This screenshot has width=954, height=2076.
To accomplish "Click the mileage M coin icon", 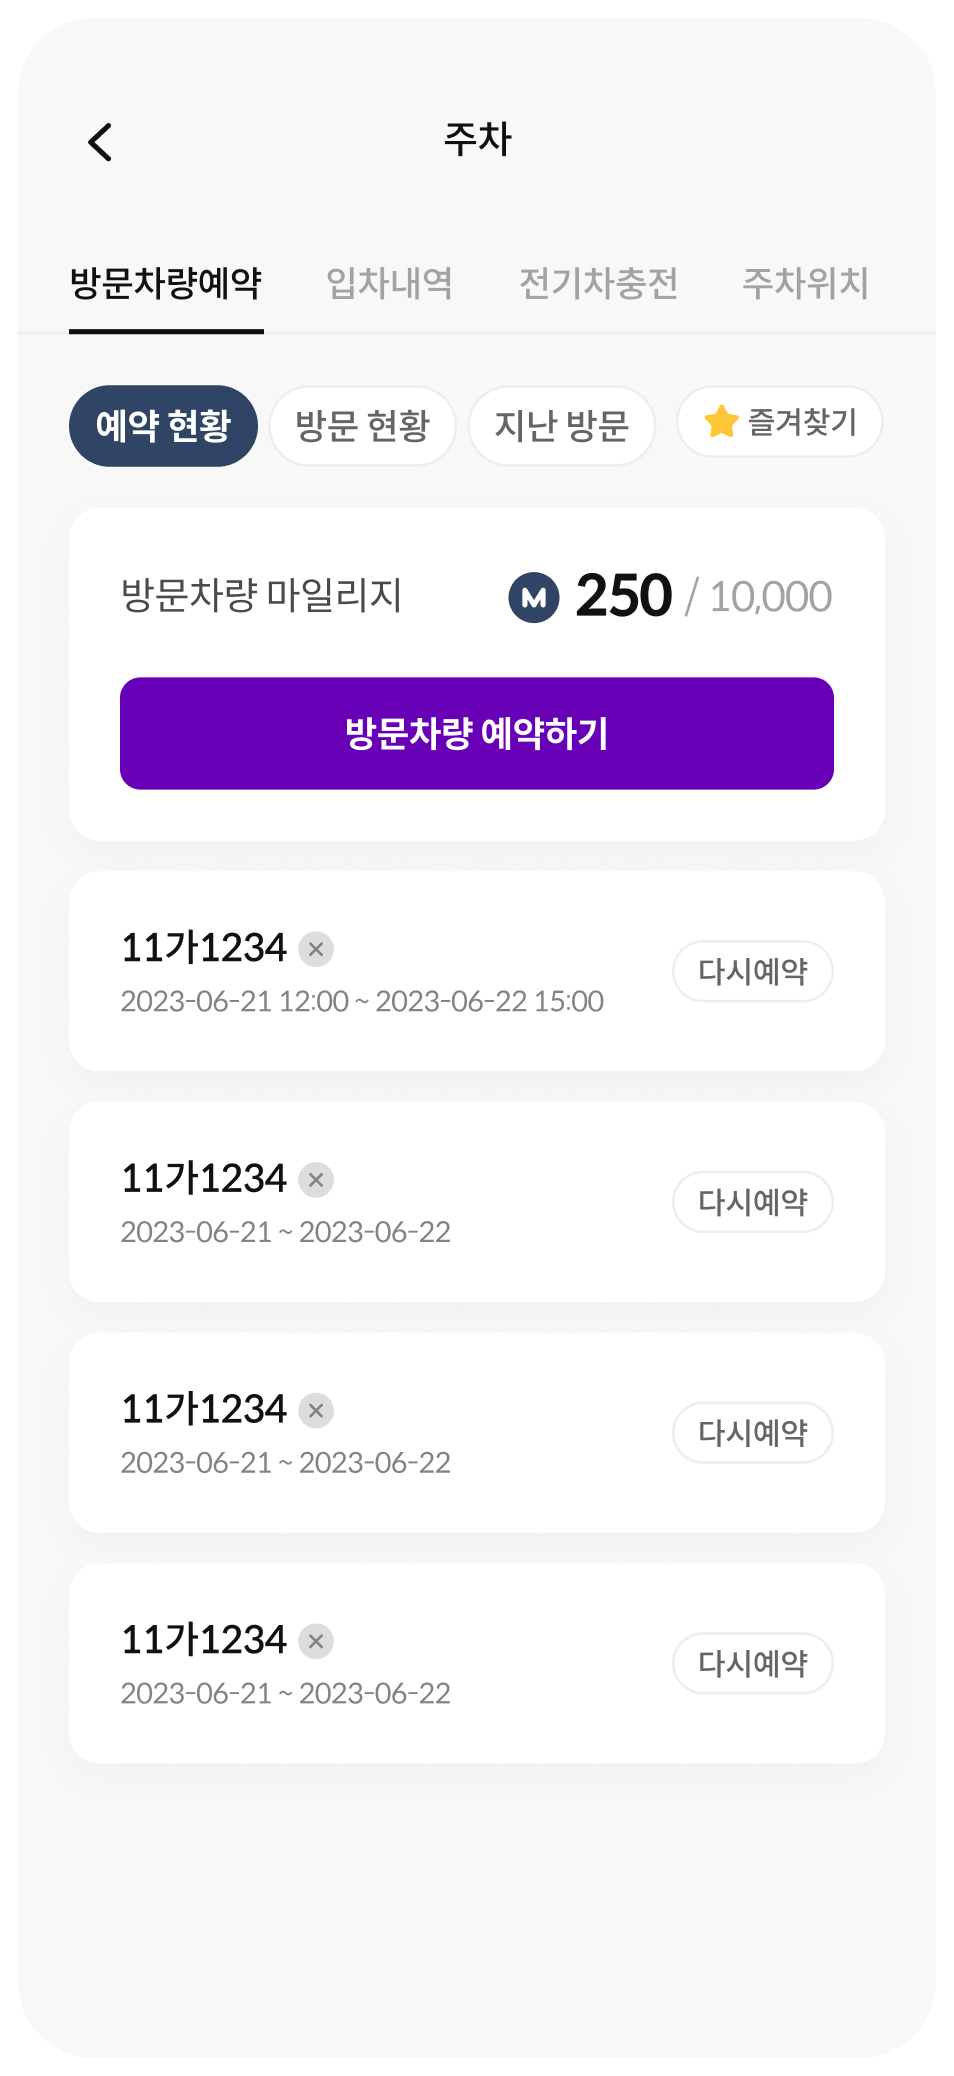I will click(x=534, y=597).
